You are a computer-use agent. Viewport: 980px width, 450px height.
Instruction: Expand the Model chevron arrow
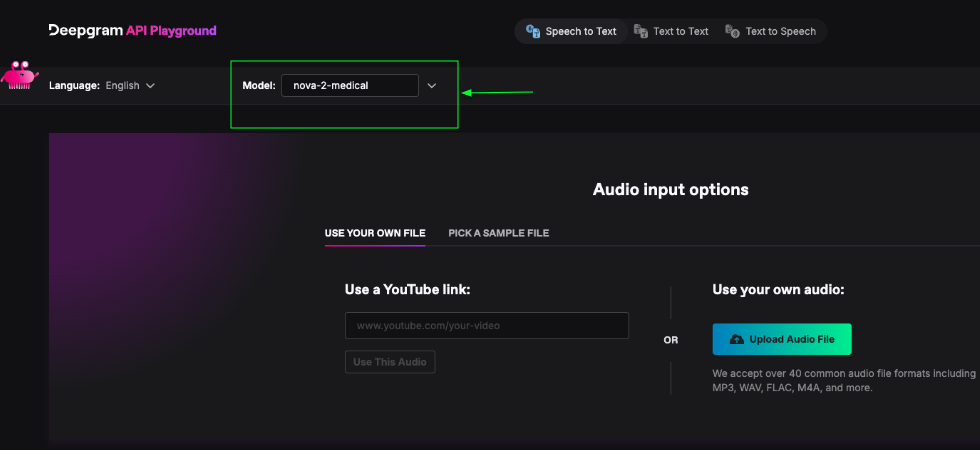tap(432, 86)
